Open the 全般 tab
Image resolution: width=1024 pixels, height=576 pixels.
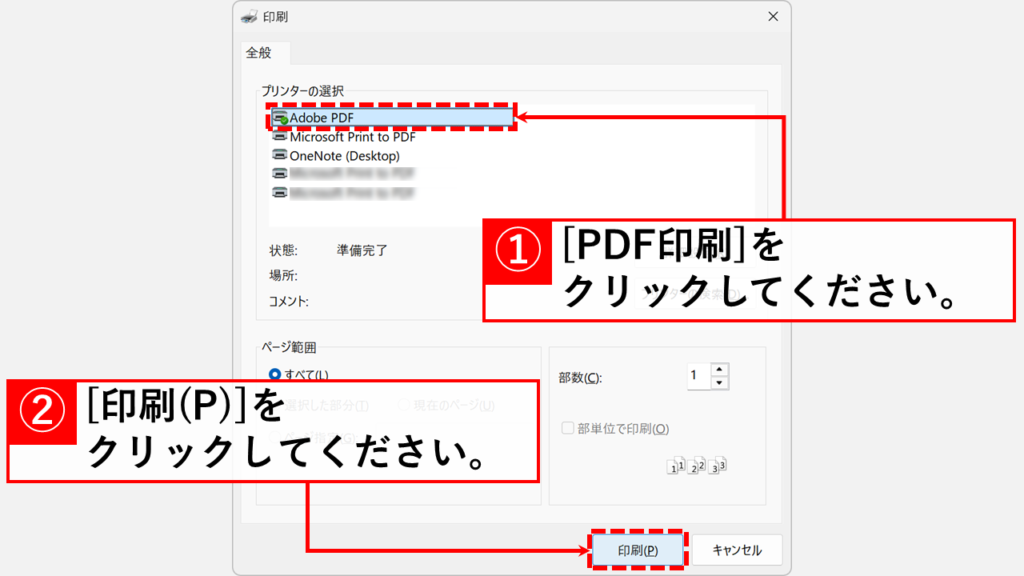(259, 53)
